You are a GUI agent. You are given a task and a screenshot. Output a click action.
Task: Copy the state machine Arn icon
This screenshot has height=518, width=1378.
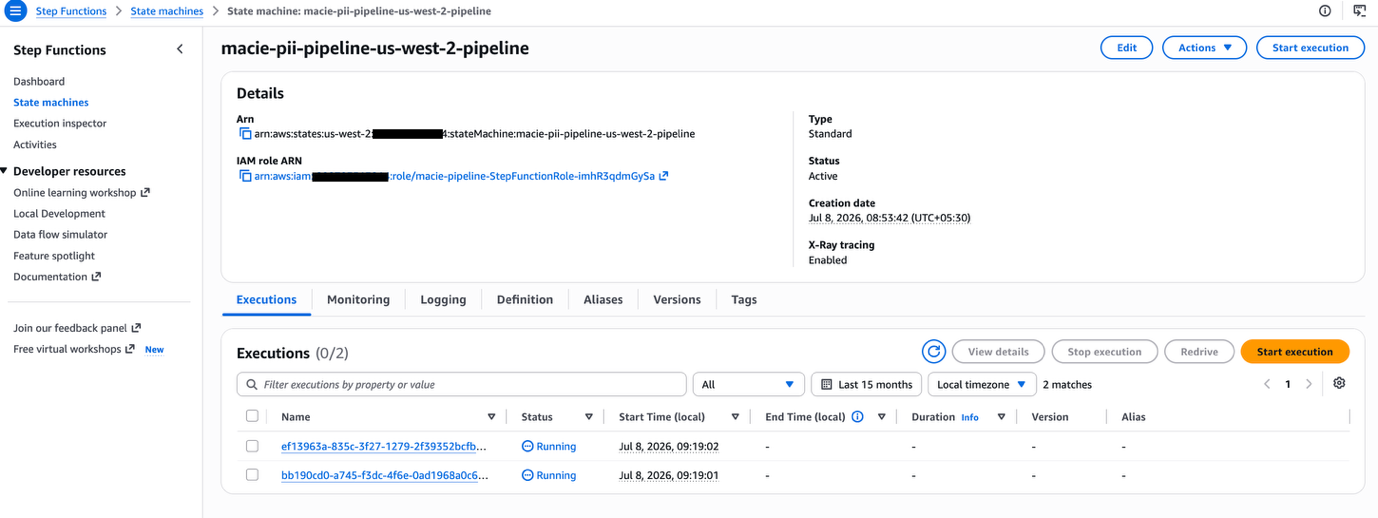point(245,134)
